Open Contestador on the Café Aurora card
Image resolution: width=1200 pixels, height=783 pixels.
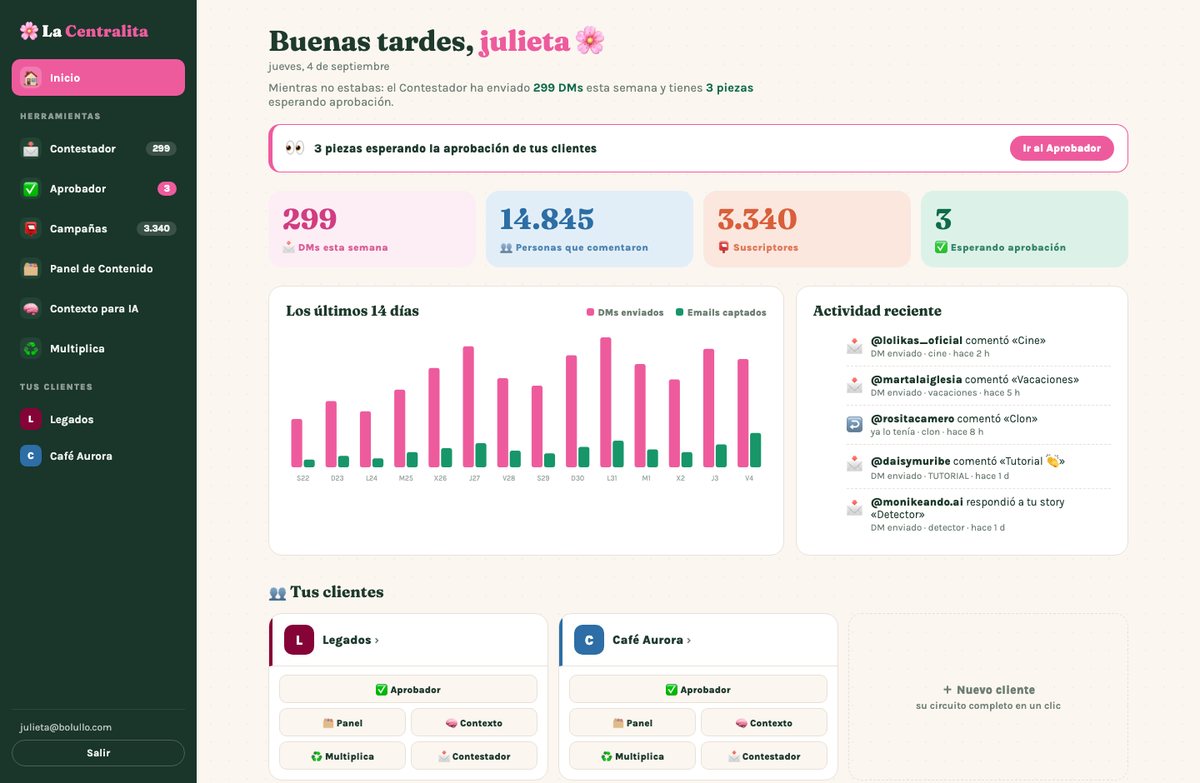pyautogui.click(x=764, y=756)
